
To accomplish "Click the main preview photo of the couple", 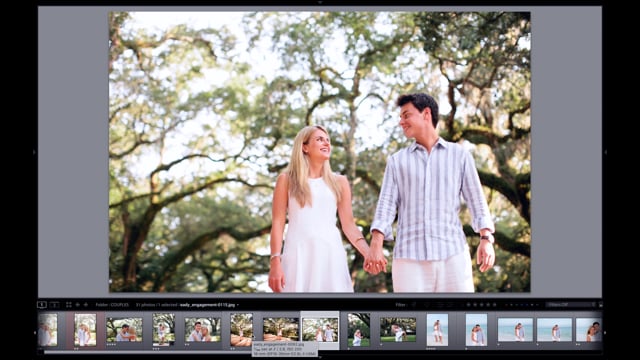I will [x=320, y=152].
